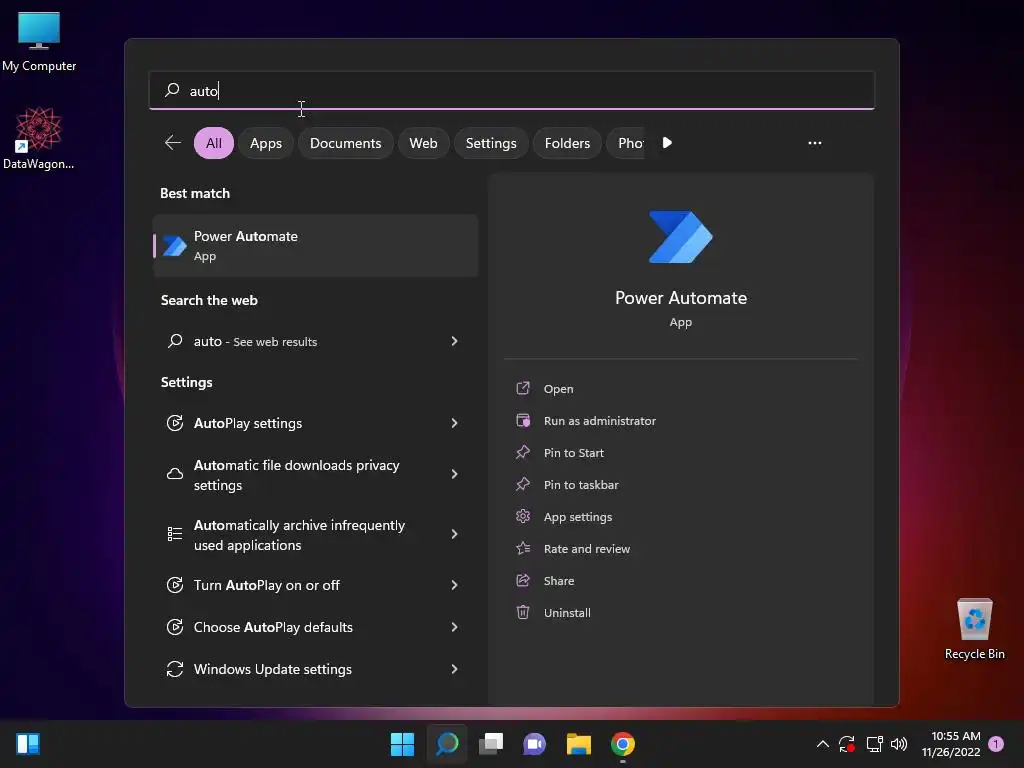Expand chevron next to AutoPlay settings

pos(454,423)
